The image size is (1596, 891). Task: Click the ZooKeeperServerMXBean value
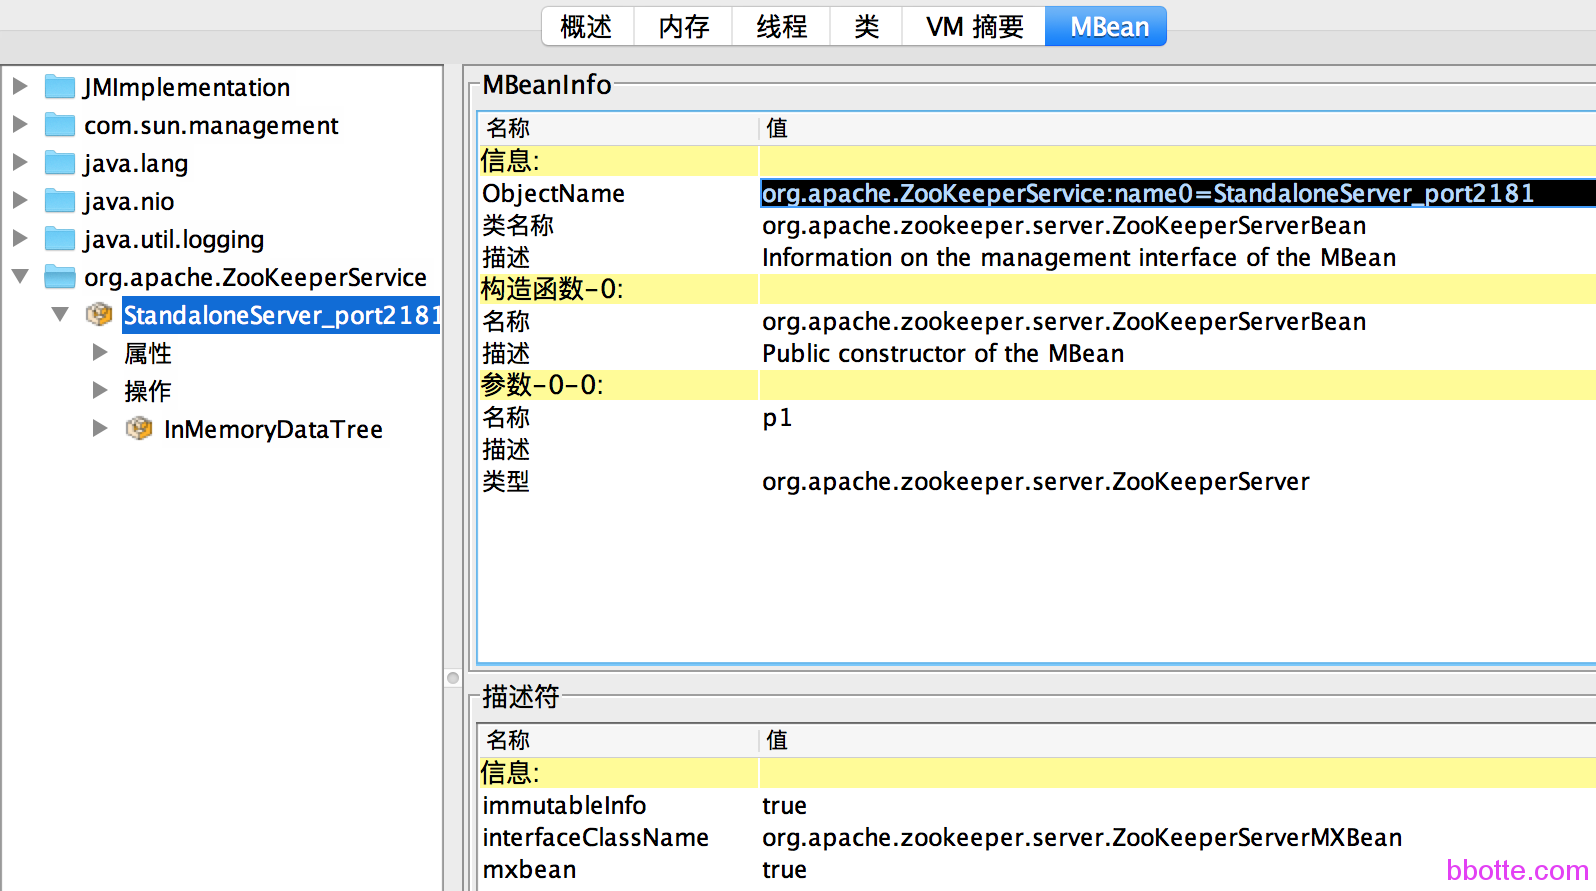[x=1082, y=837]
